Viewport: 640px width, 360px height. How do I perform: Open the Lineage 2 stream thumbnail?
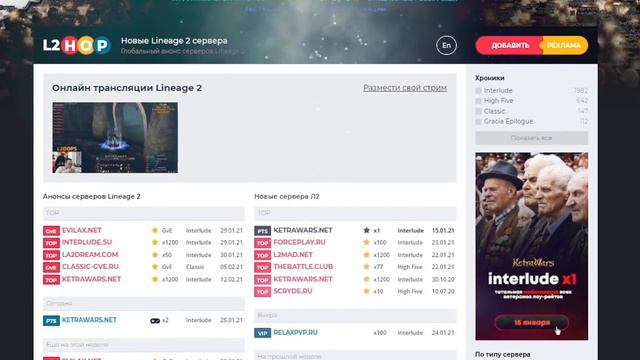[115, 138]
